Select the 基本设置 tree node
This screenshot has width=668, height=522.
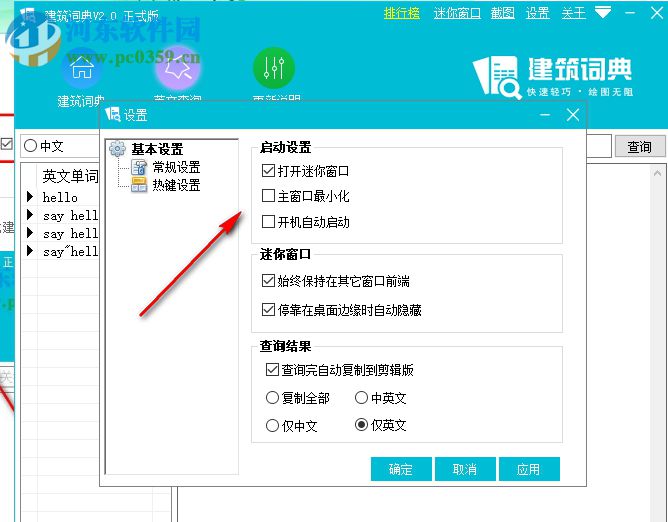click(x=157, y=149)
